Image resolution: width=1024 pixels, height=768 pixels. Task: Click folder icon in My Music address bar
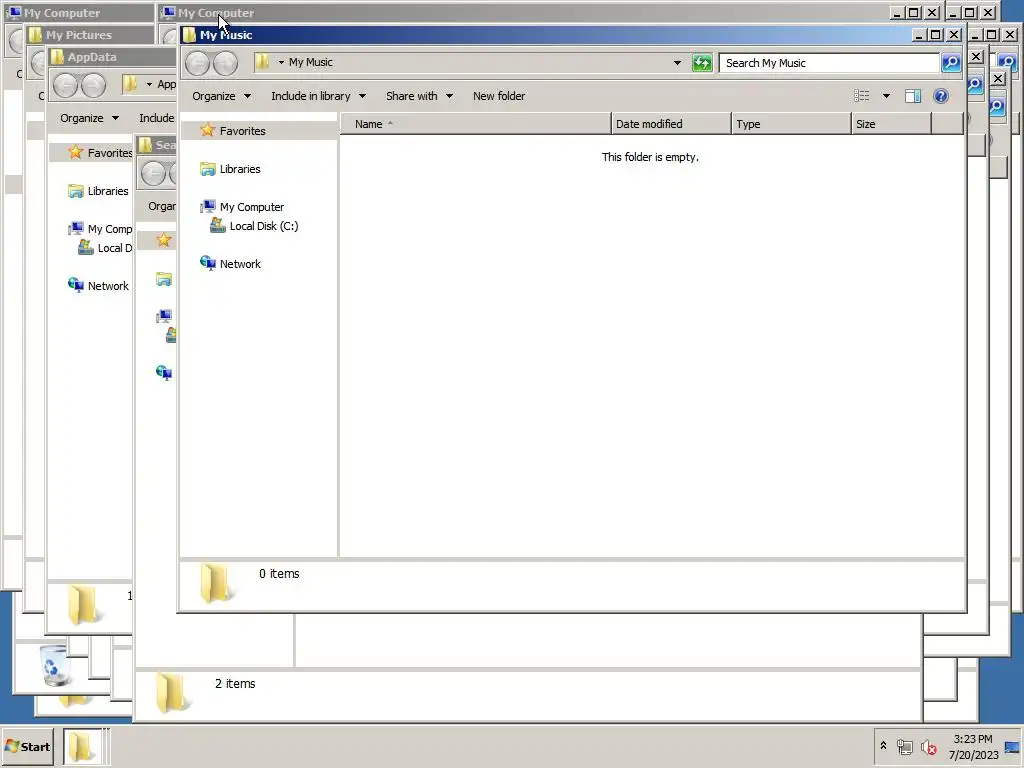[263, 62]
